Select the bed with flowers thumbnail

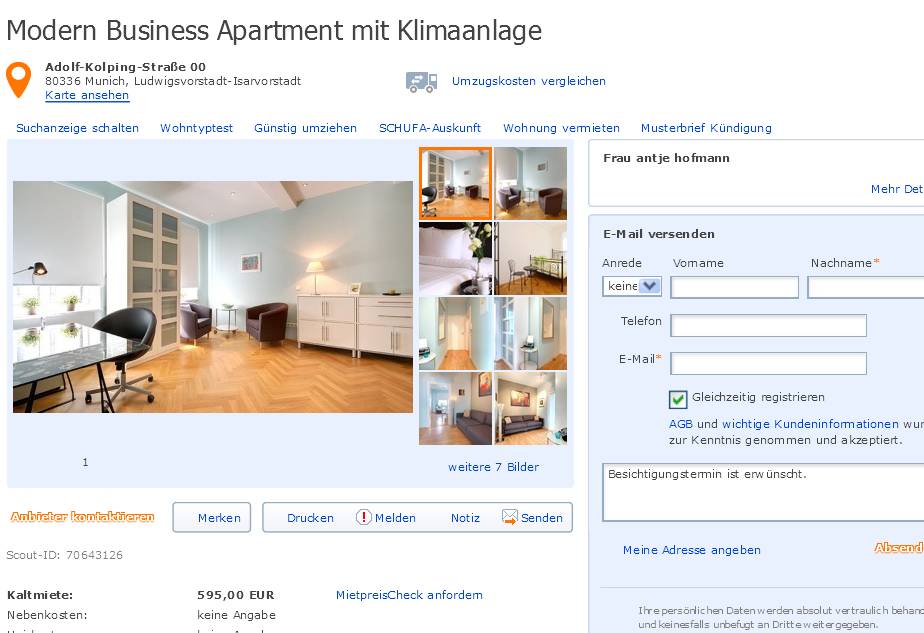[x=455, y=258]
